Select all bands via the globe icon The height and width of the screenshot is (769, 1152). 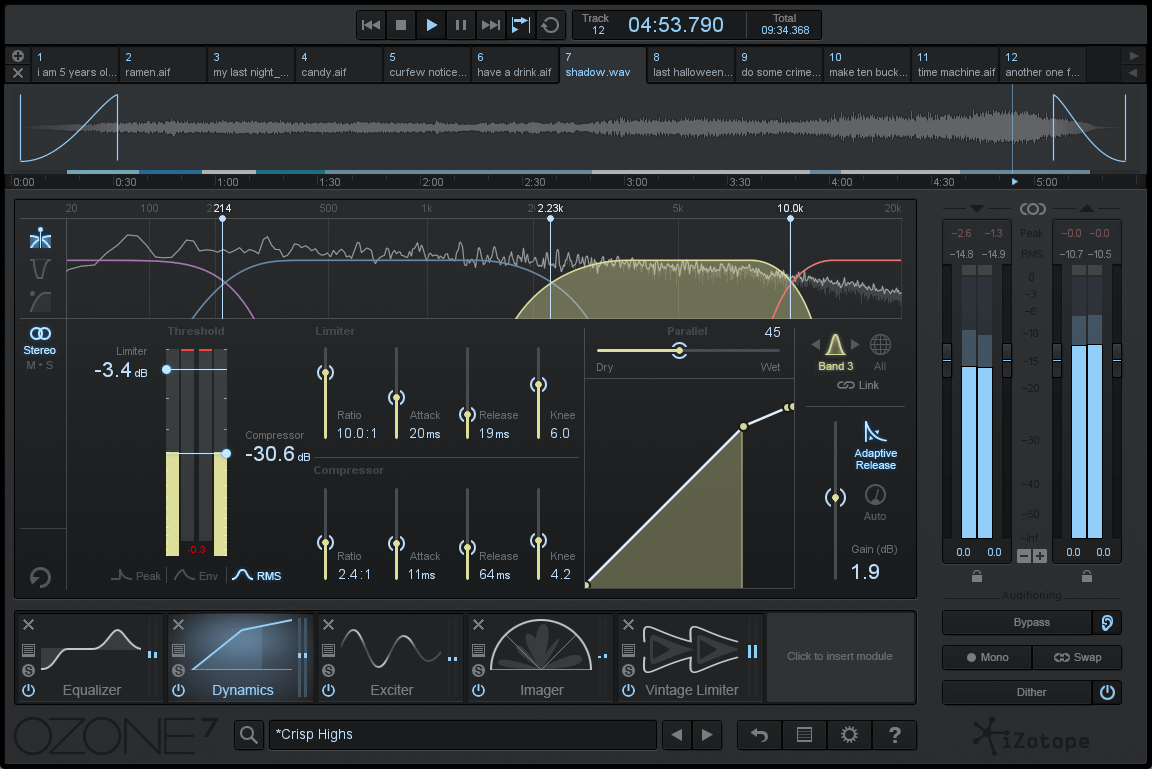click(879, 343)
